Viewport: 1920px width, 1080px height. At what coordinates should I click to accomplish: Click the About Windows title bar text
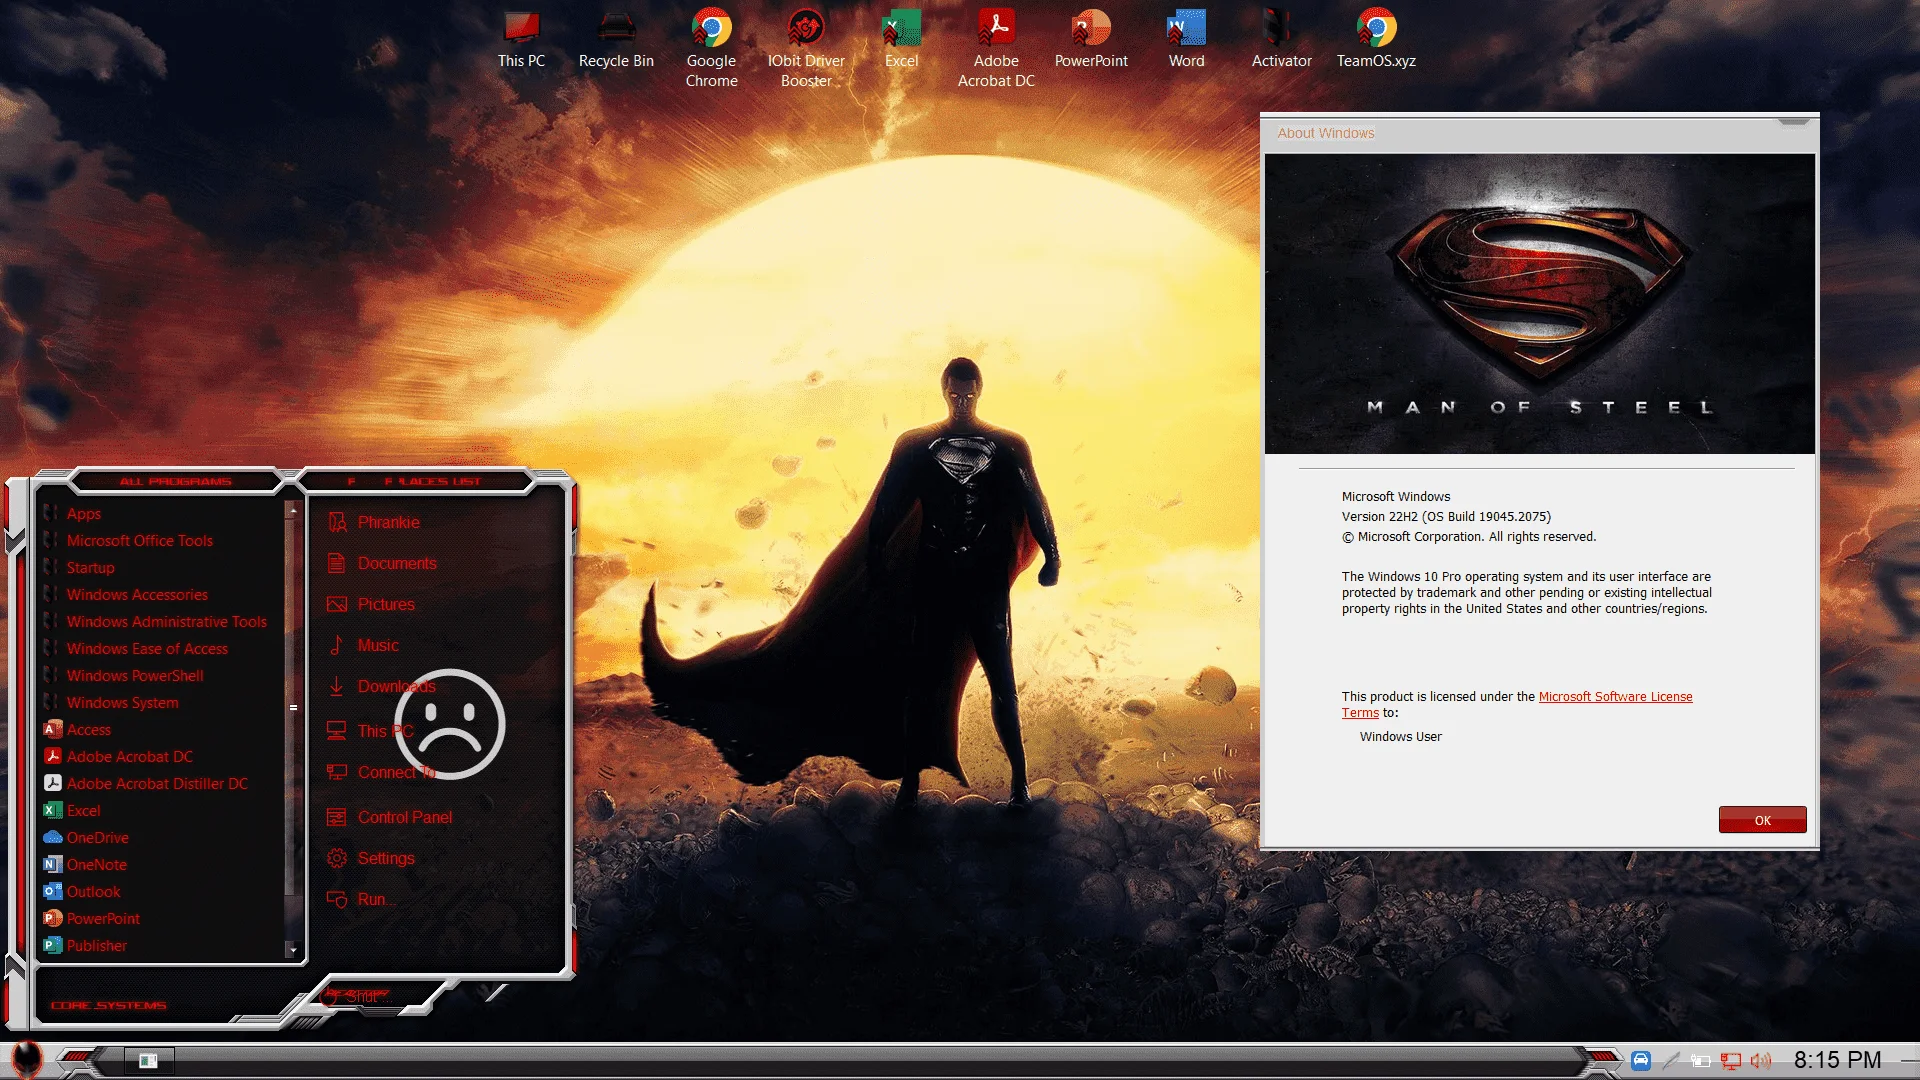pyautogui.click(x=1325, y=133)
